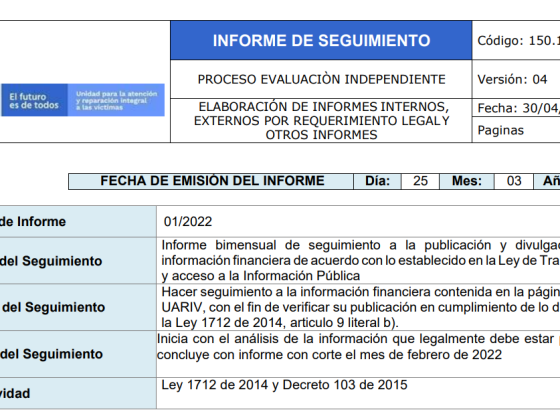Select 'Informe bimensual de seguimiento' line

(361, 245)
